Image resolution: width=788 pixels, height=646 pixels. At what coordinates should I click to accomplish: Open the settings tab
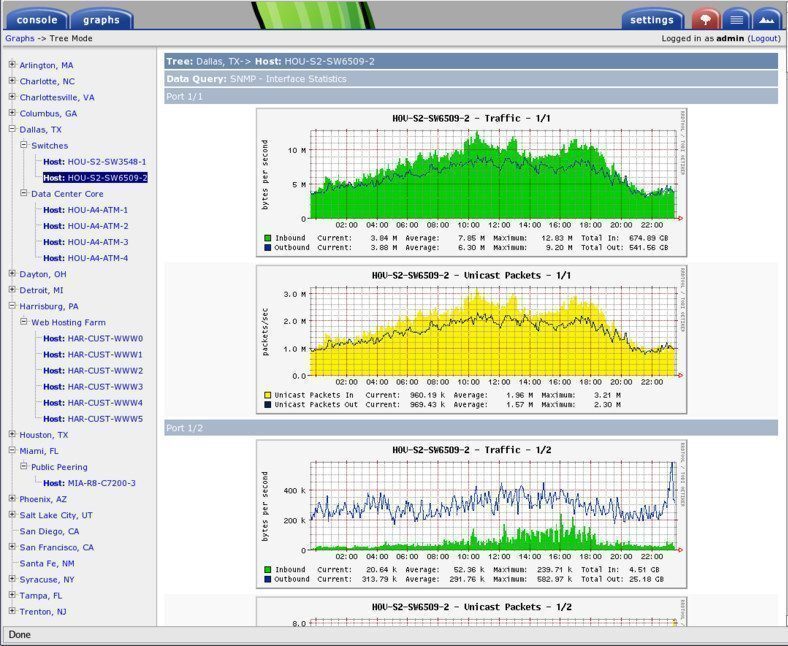[x=652, y=19]
